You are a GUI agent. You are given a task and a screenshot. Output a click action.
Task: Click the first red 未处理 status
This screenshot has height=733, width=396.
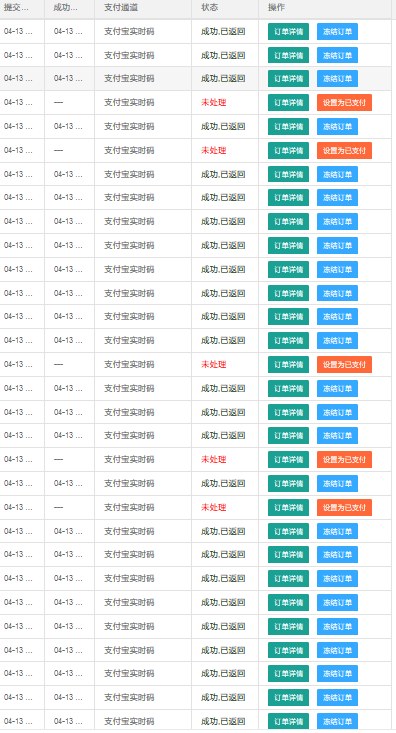point(214,102)
